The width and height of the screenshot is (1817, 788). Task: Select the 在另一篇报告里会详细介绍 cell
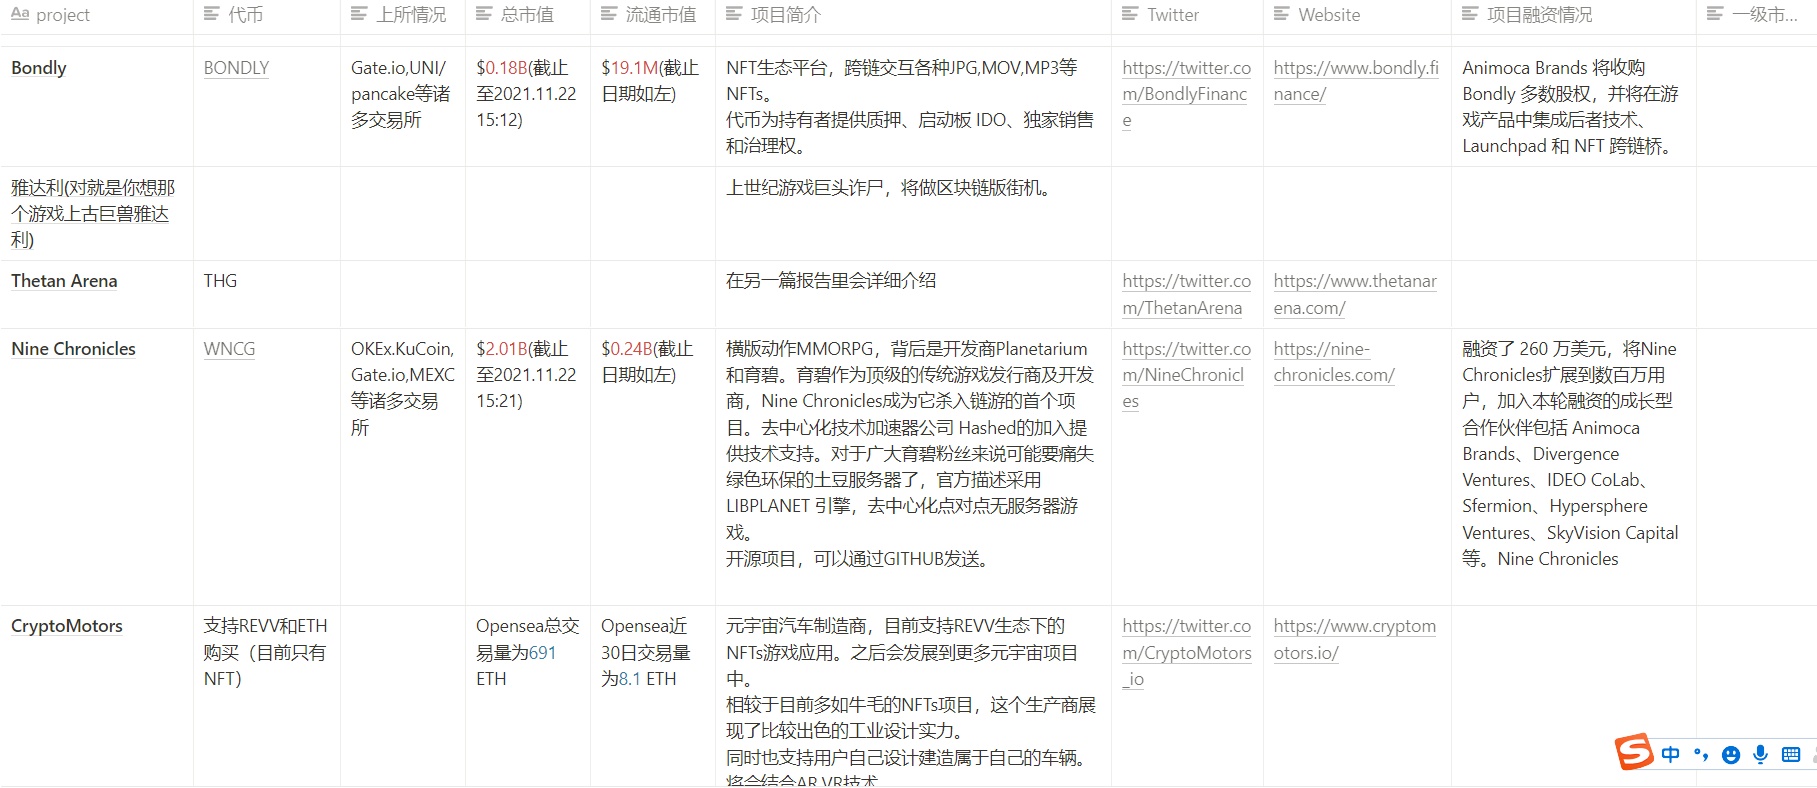coord(913,294)
